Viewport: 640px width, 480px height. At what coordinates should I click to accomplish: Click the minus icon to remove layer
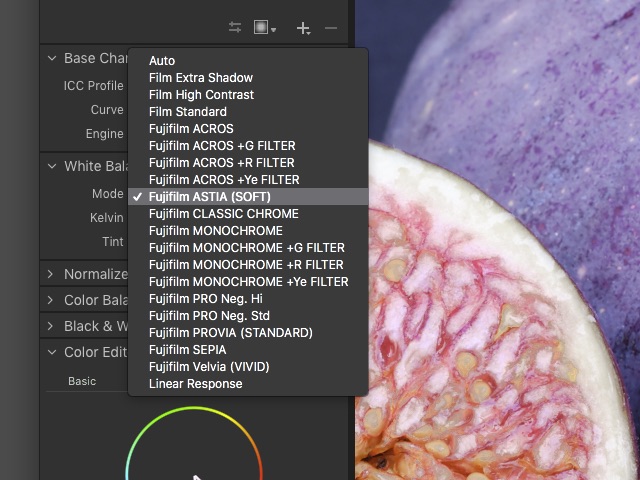click(x=331, y=28)
